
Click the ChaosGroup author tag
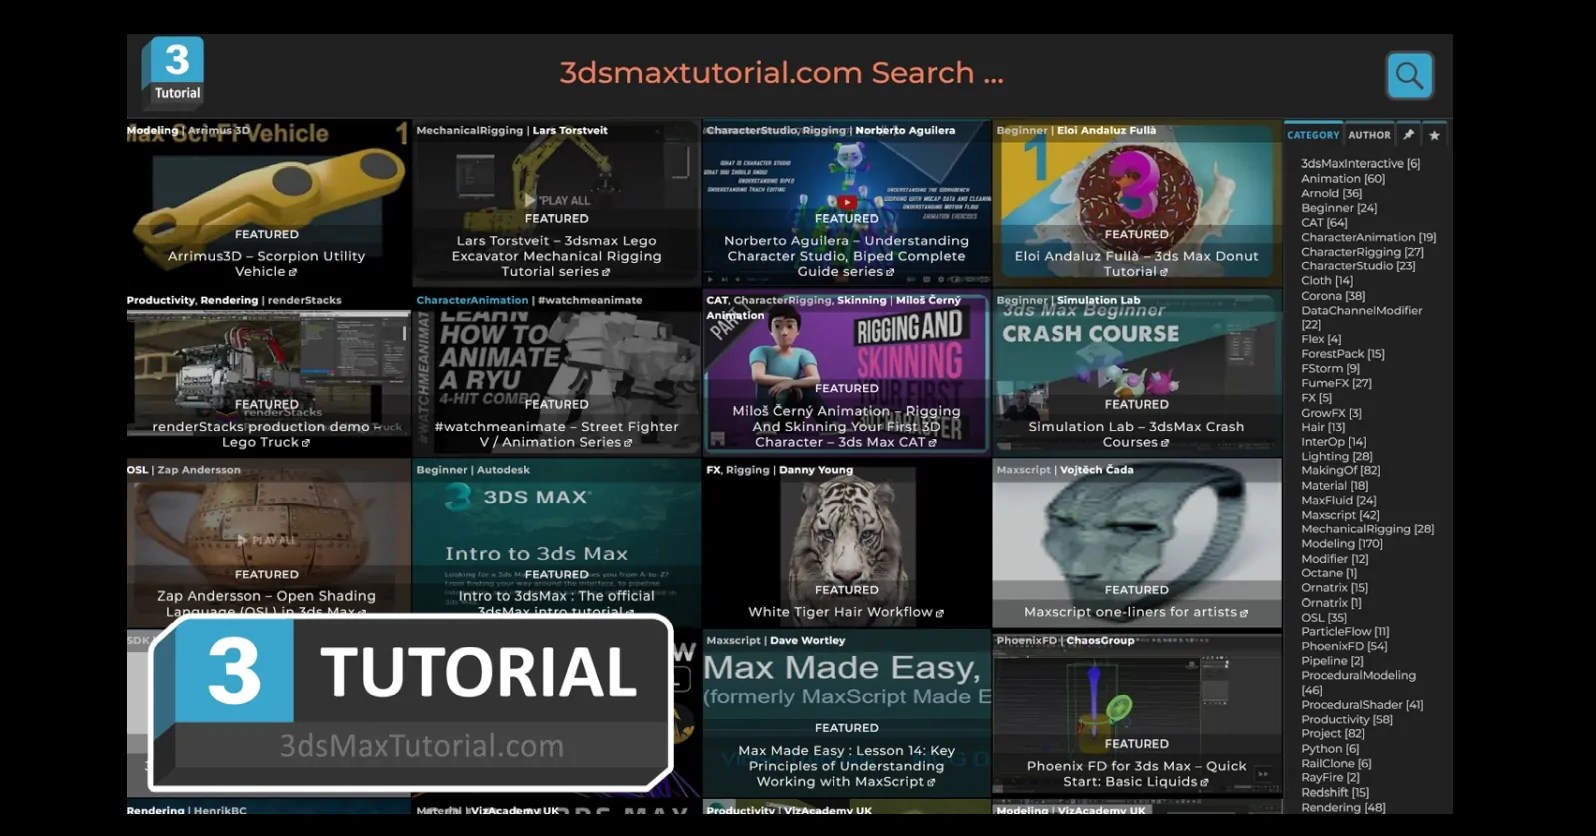[x=1100, y=641]
